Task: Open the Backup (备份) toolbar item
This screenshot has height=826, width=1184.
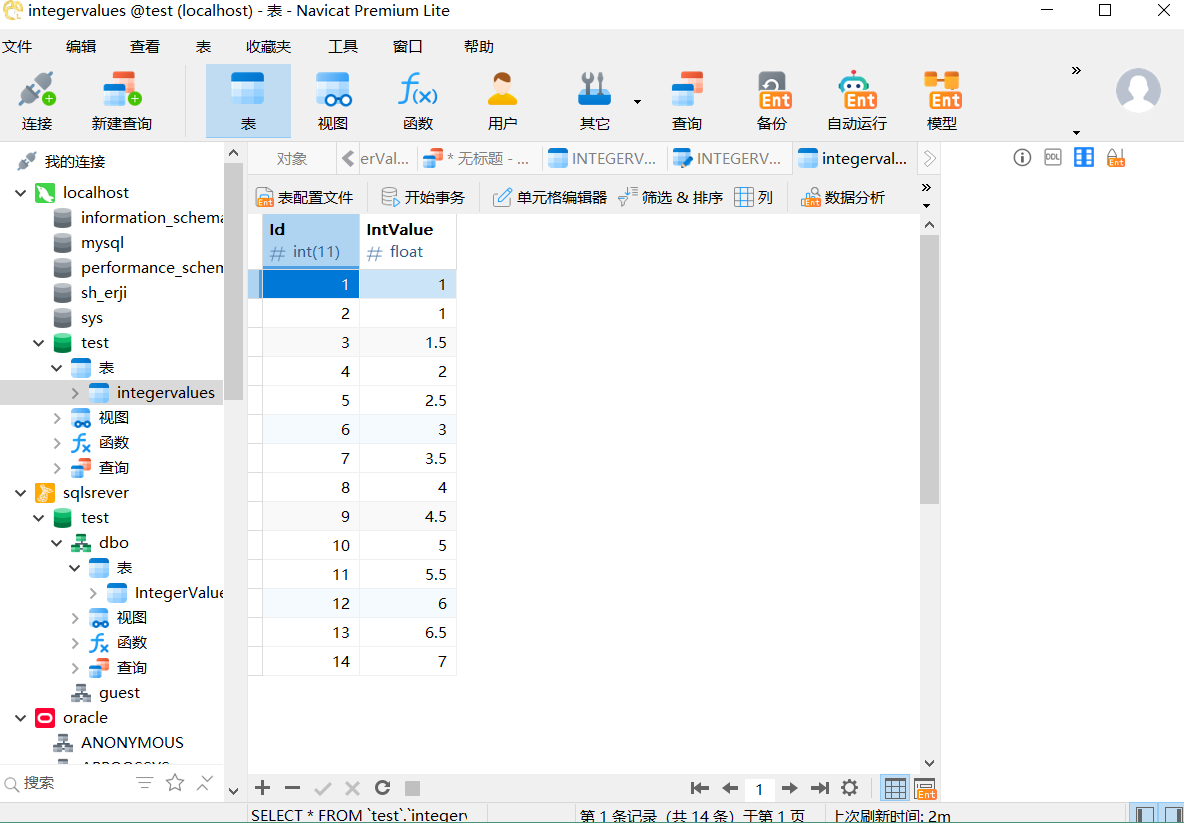Action: (x=772, y=101)
